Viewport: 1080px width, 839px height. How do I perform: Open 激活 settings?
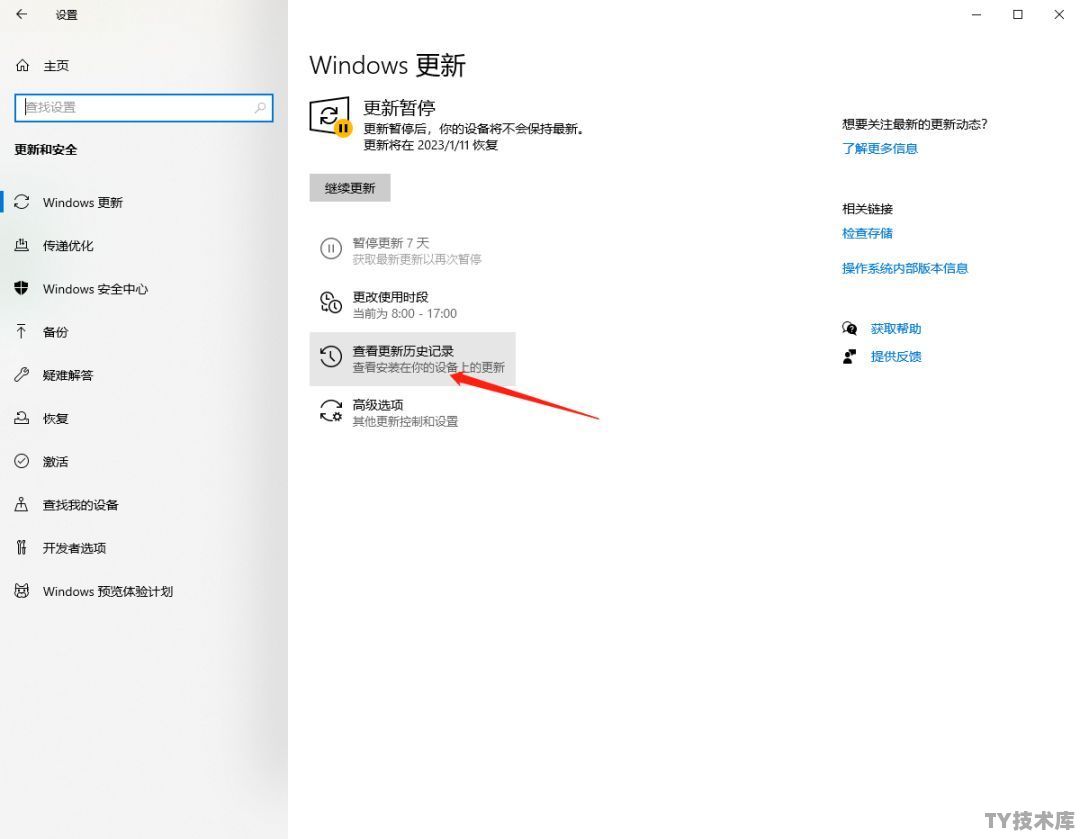(143, 462)
